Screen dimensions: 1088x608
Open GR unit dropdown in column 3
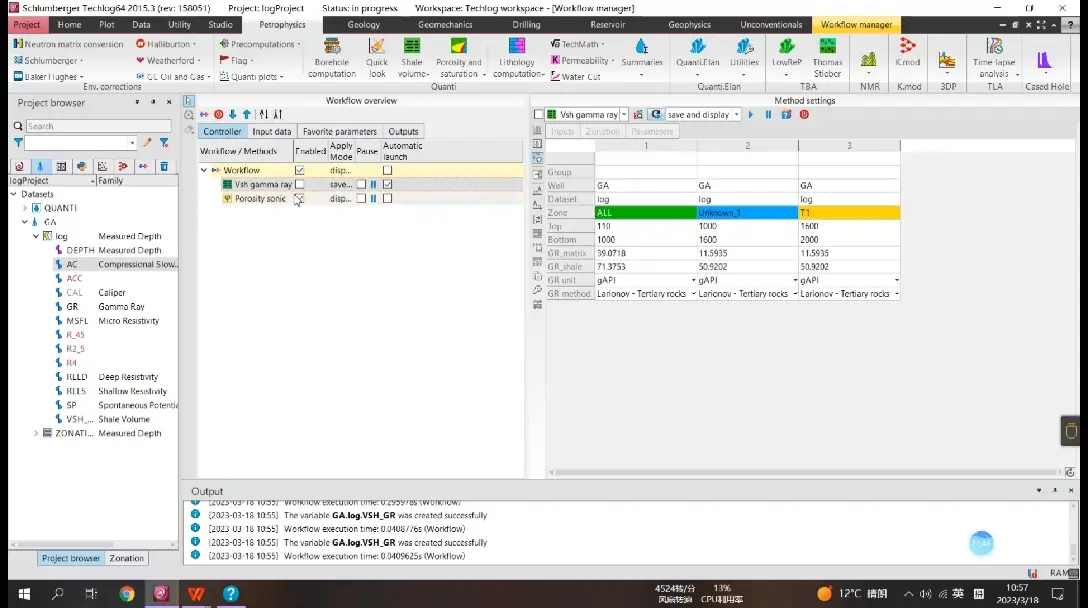click(x=896, y=280)
